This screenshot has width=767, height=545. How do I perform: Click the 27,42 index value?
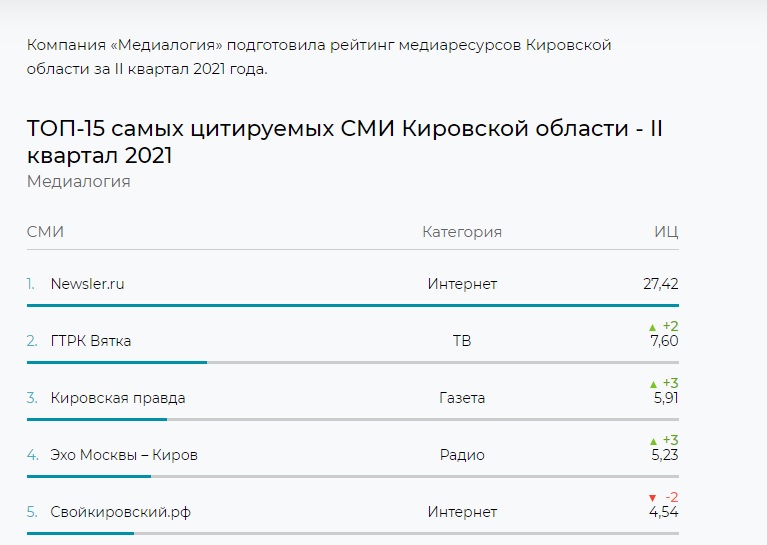click(x=660, y=284)
